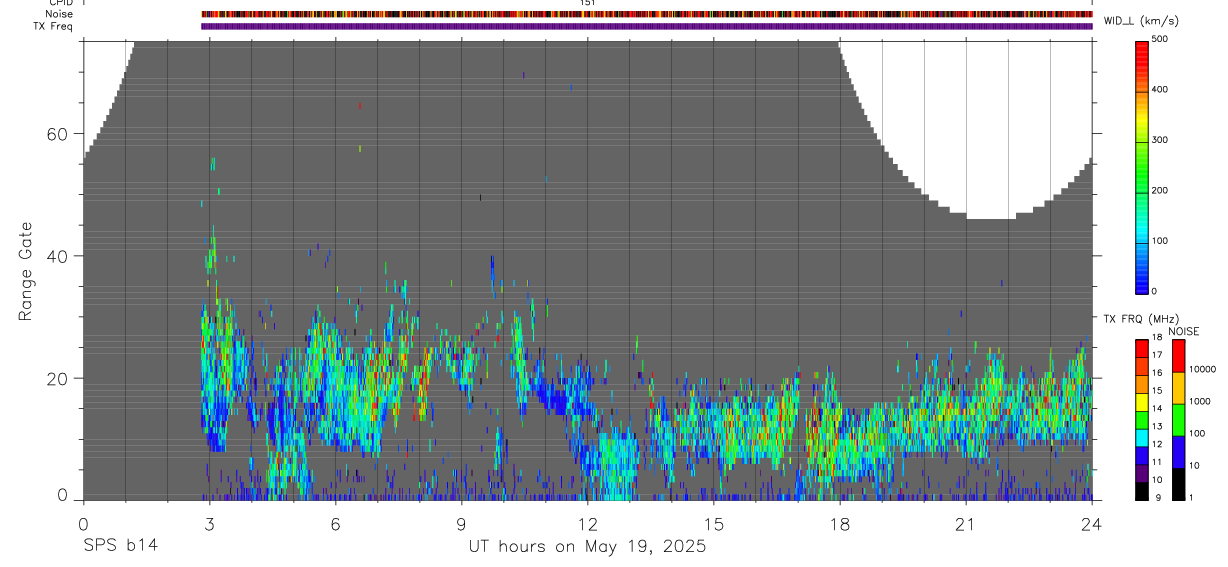This screenshot has width=1228, height=567.
Task: Click the 'WID⊥ (km/s)' color bar title
Action: pyautogui.click(x=1140, y=21)
